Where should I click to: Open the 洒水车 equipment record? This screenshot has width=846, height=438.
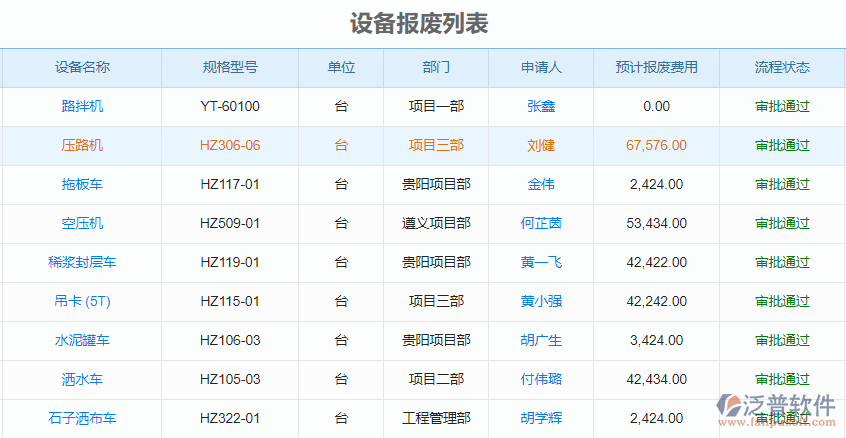[82, 379]
